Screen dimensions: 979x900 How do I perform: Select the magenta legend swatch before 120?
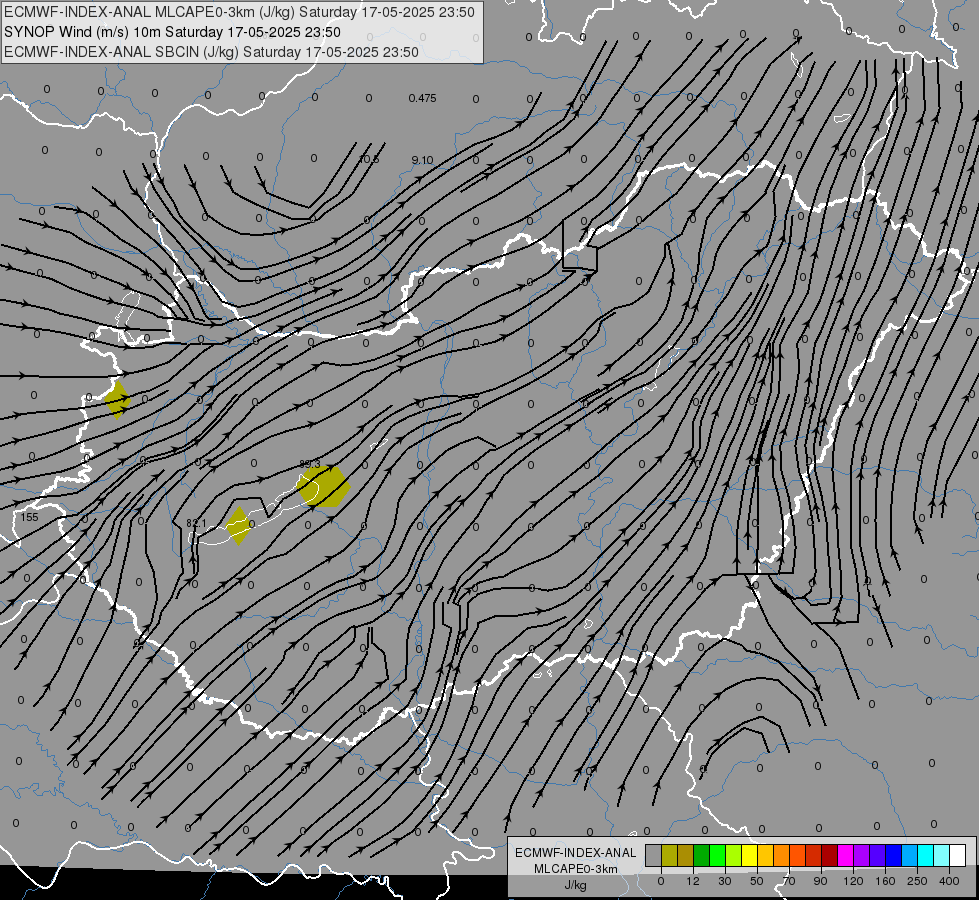845,856
